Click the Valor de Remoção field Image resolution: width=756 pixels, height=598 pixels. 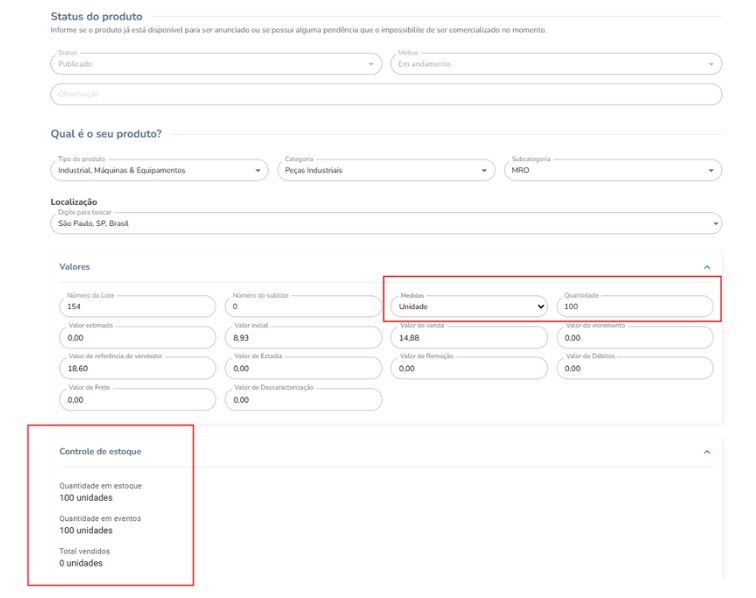click(x=469, y=368)
